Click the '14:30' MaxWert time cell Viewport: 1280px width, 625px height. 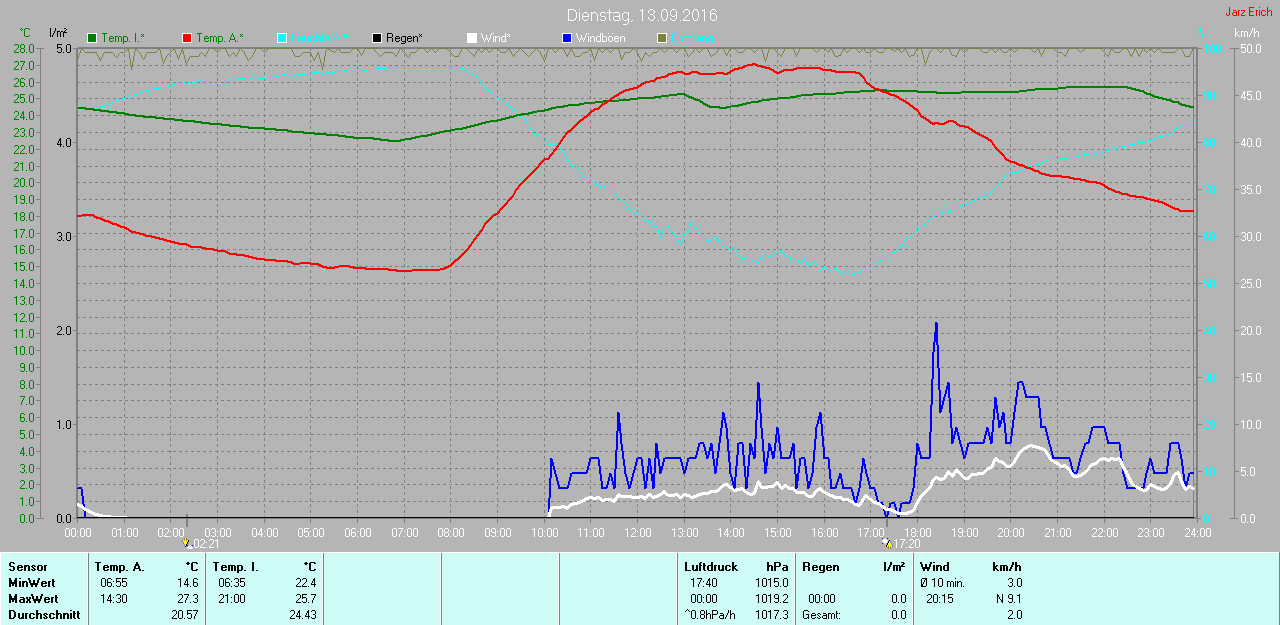point(112,599)
